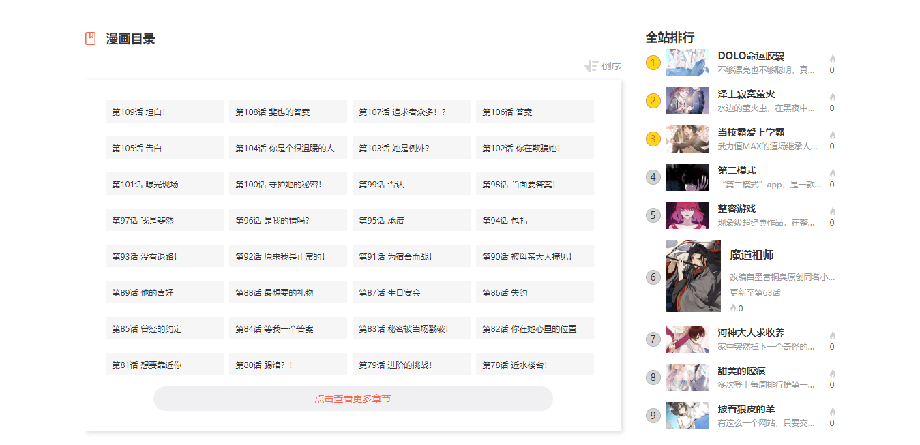
Task: Open chapter 第107话
Action: 412,112
